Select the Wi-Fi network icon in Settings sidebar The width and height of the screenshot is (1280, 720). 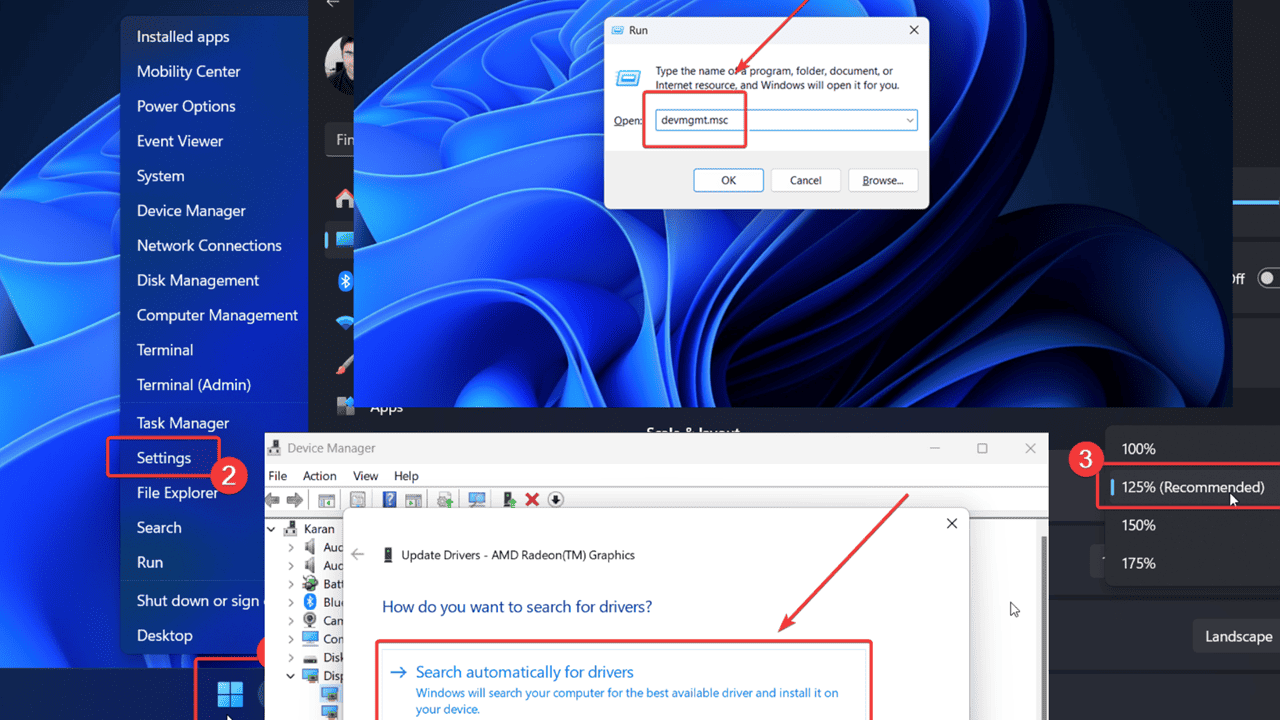[x=345, y=322]
